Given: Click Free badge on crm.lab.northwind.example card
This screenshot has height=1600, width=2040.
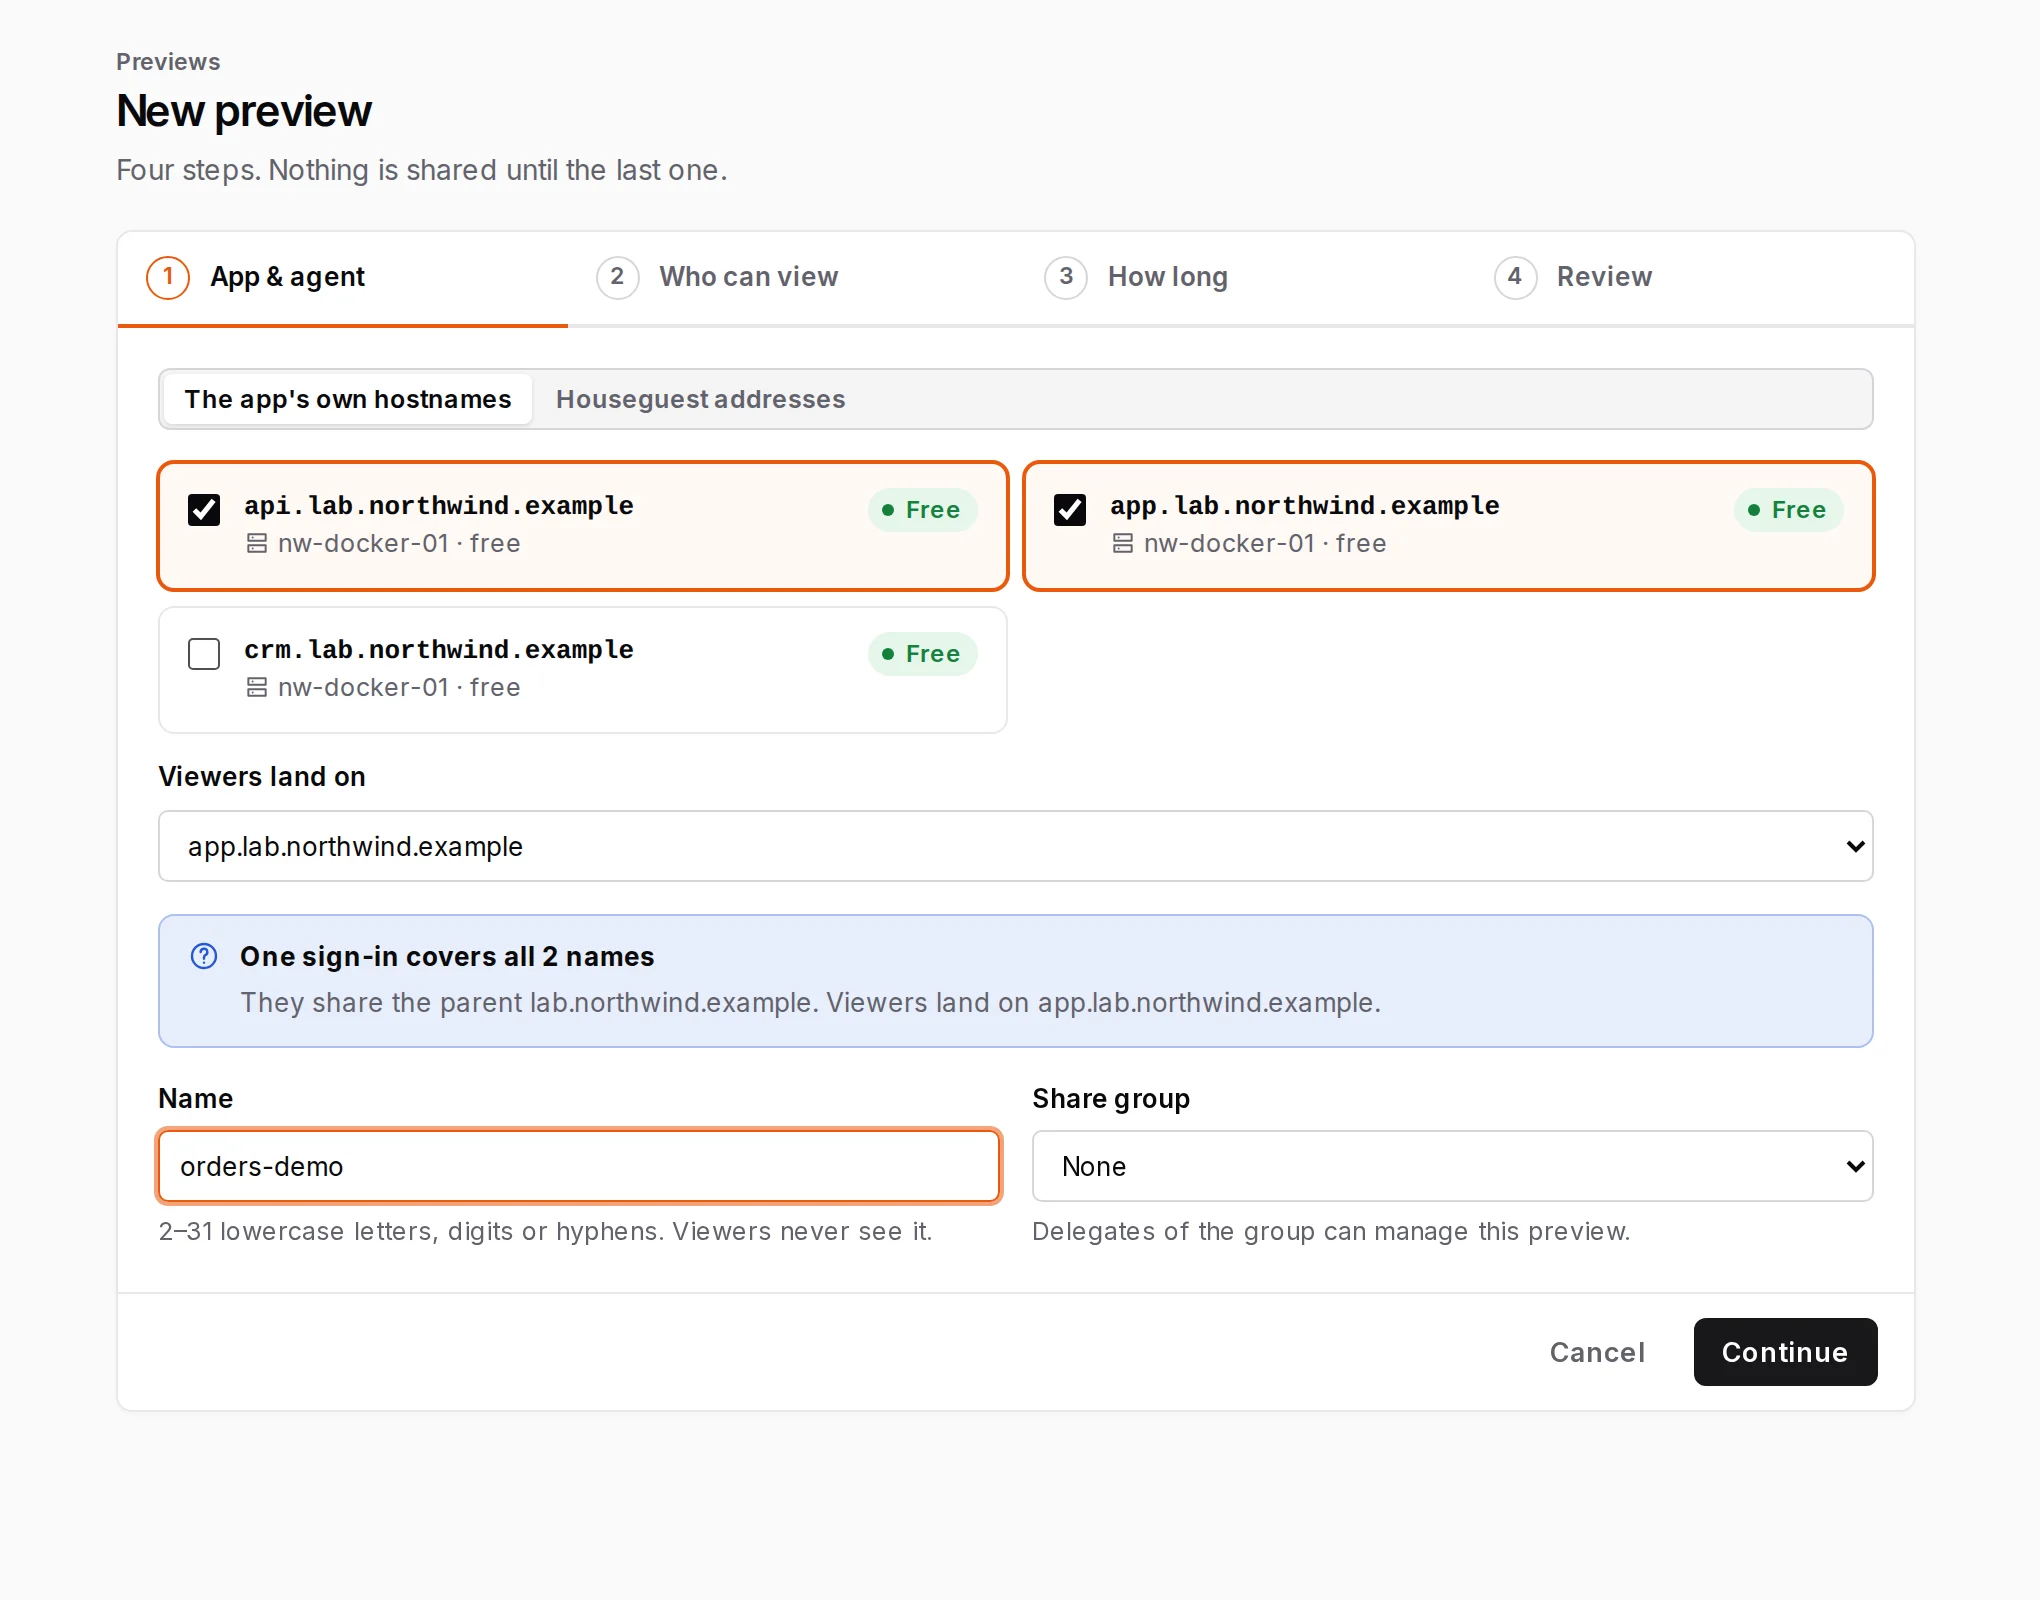Looking at the screenshot, I should (922, 654).
